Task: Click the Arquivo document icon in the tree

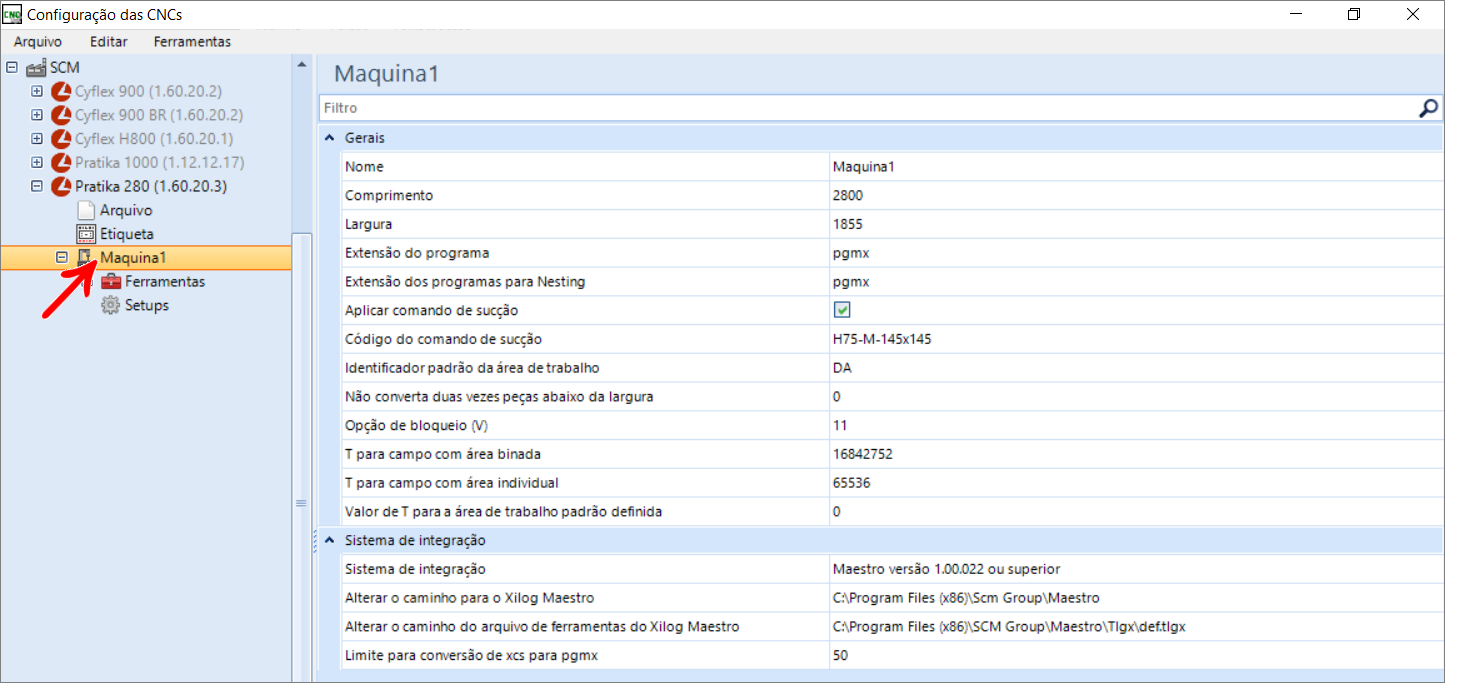Action: 87,211
